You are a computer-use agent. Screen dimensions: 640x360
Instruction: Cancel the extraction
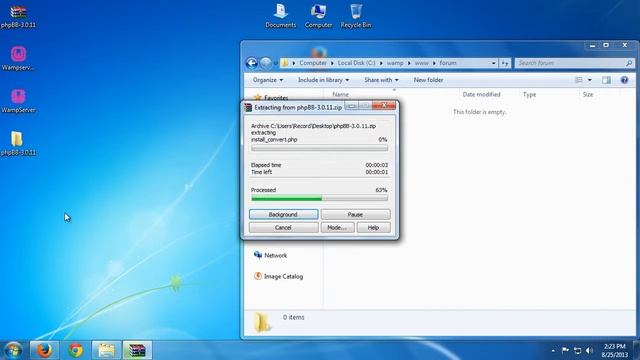tap(283, 227)
